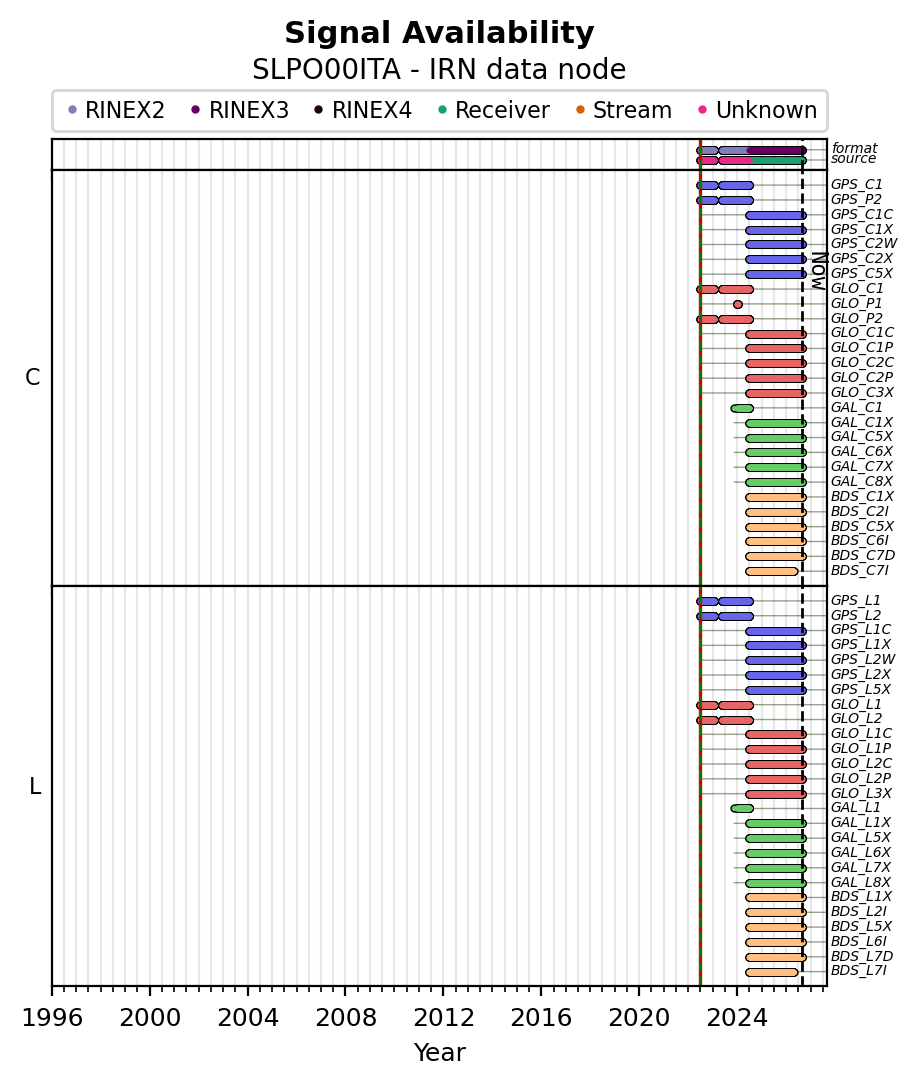
Task: Click the Receiver legend color dot
Action: [443, 110]
